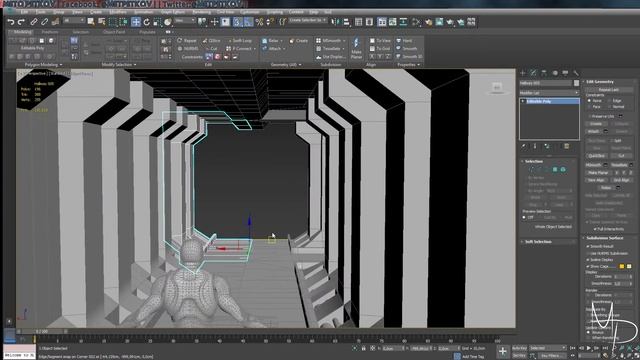Toggle the Smooth Result checkbox
This screenshot has height=360, width=640.
pyautogui.click(x=588, y=247)
